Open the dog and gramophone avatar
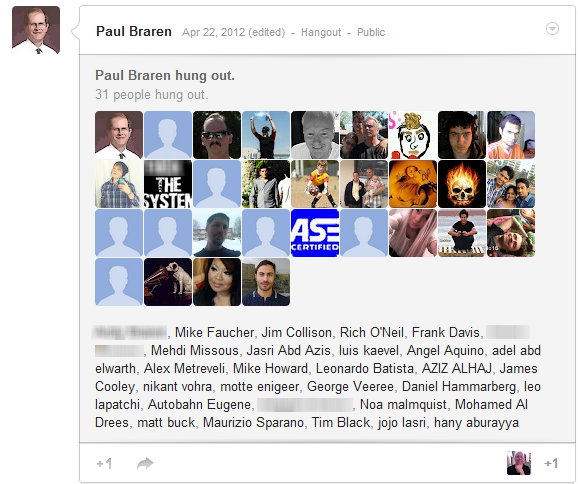Viewport: 578px width, 484px height. (168, 282)
